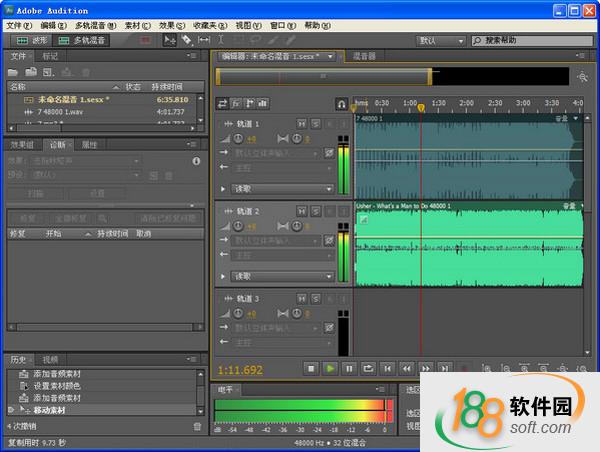Mute track 1 with M button
The width and height of the screenshot is (600, 452).
302,124
